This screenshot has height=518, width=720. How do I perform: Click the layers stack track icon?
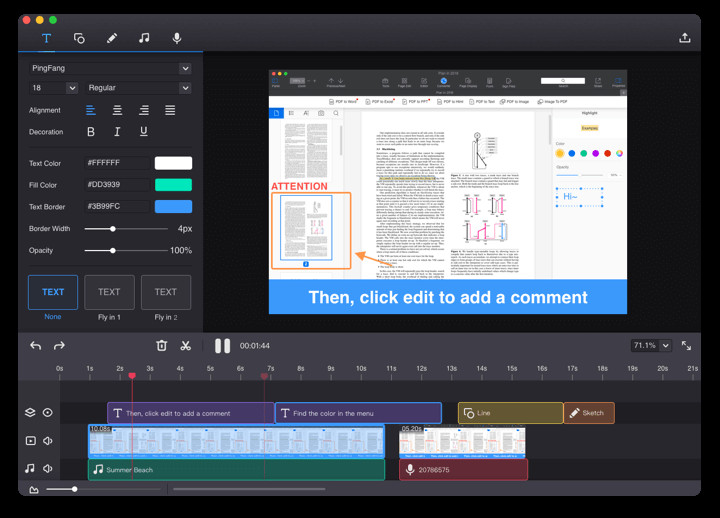(30, 412)
